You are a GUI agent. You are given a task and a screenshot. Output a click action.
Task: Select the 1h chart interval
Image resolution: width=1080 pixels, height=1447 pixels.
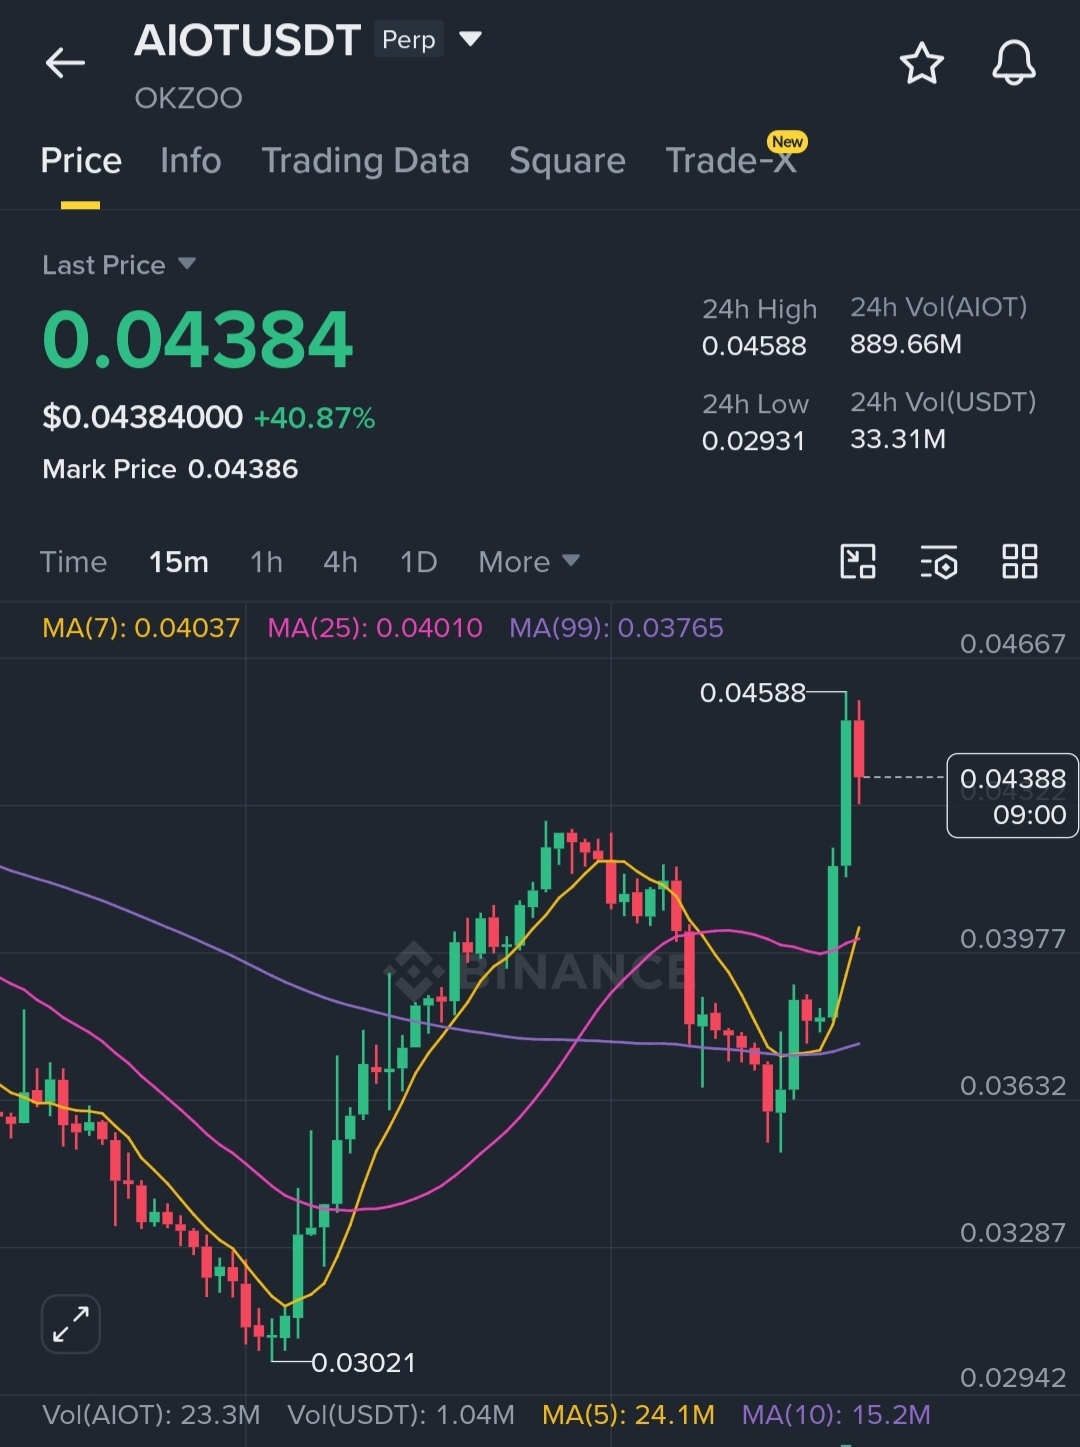click(x=266, y=561)
